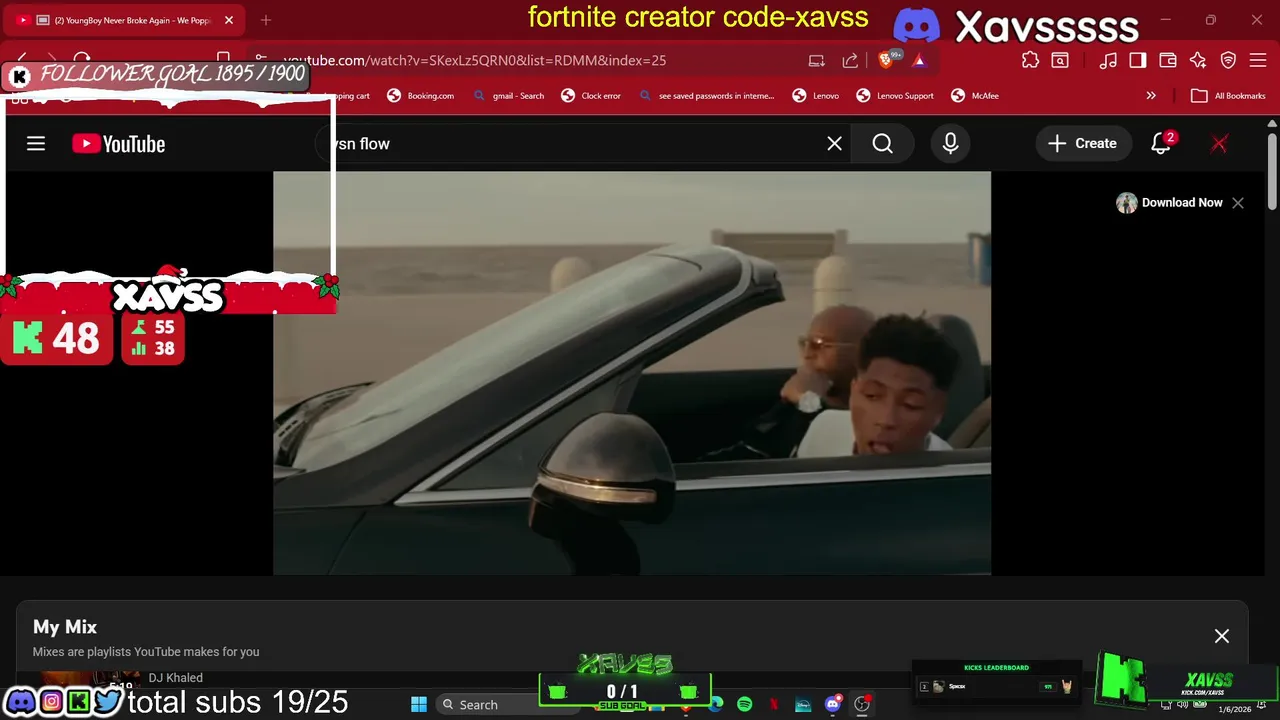Open the Windows Start menu
1280x720 pixels.
[x=419, y=705]
